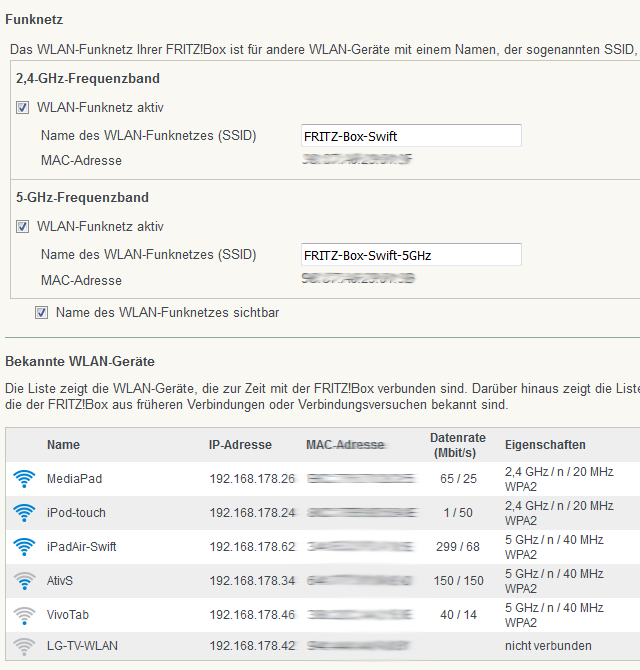Screen dimensions: 640x670
Task: Click IP address 192.168.178.62
Action: [x=252, y=547]
